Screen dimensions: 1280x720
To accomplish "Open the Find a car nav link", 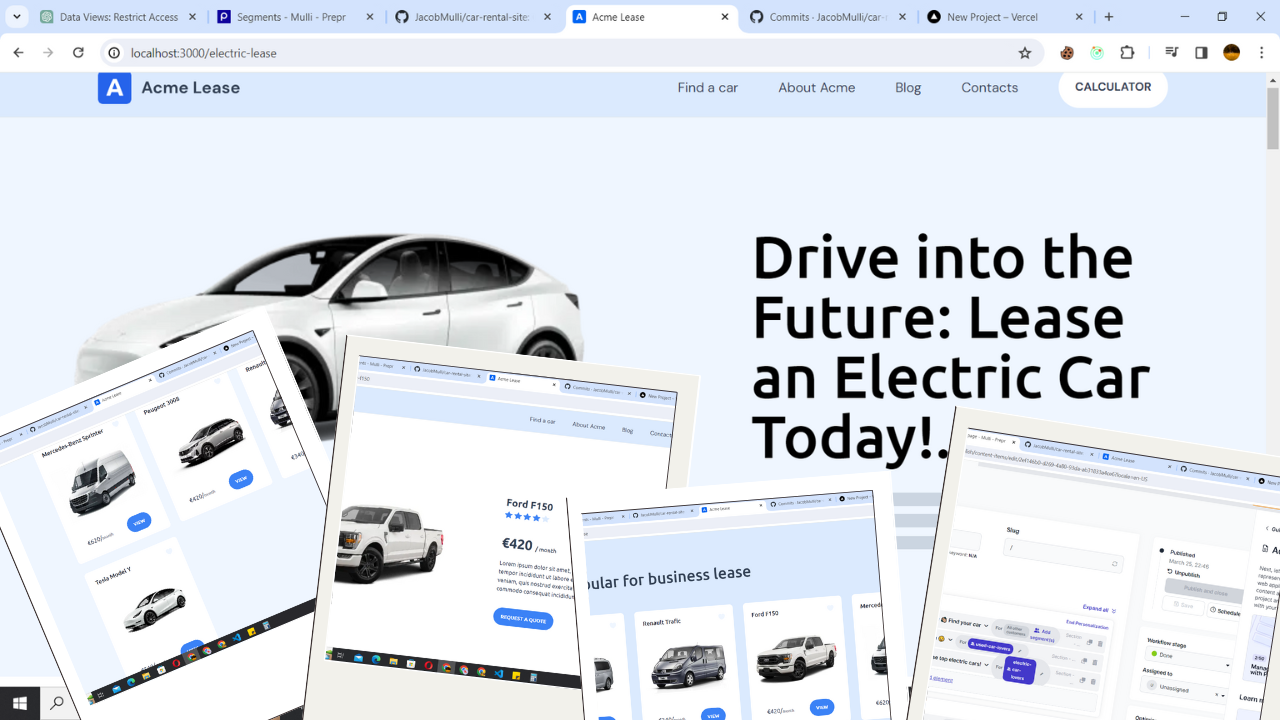I will 708,88.
